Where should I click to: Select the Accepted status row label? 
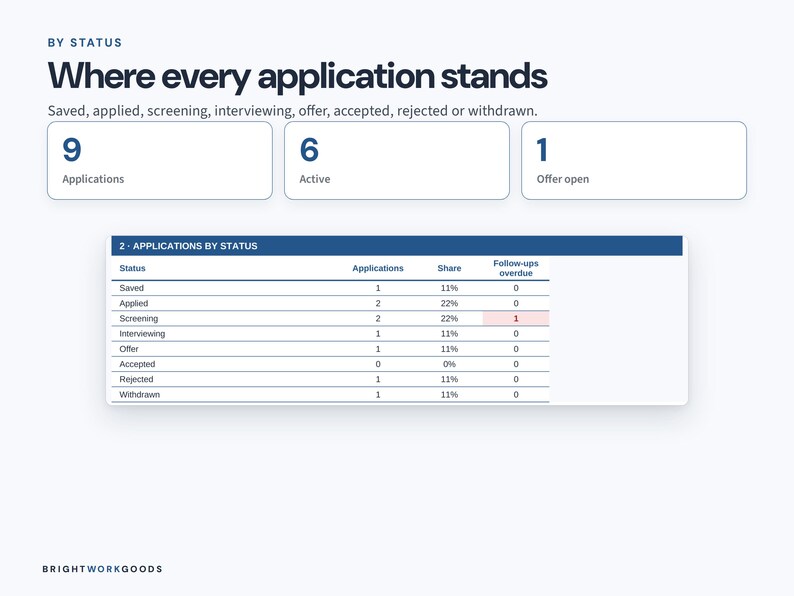tap(137, 364)
